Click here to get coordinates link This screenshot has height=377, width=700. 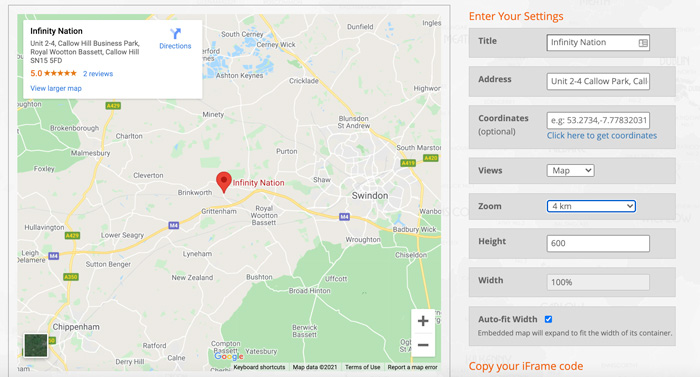click(602, 135)
